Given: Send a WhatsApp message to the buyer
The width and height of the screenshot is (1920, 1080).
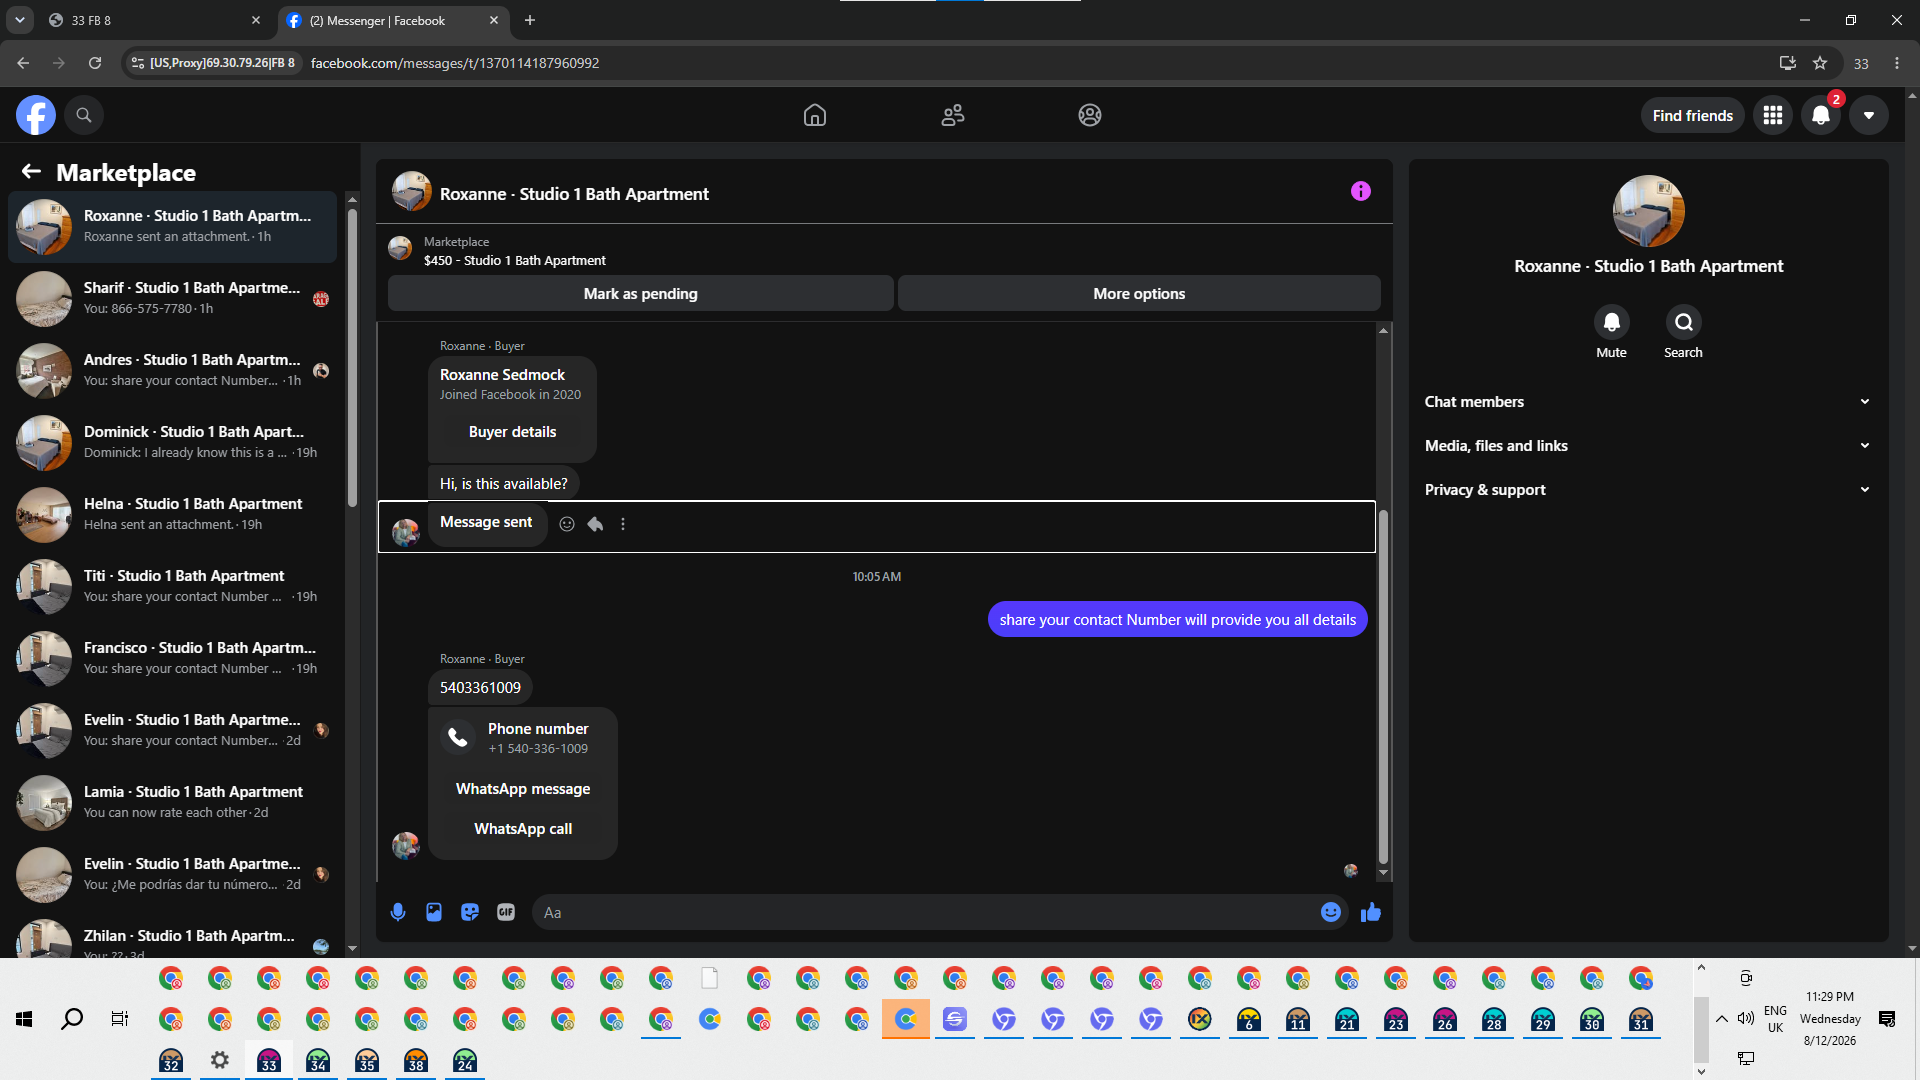Looking at the screenshot, I should [x=523, y=789].
